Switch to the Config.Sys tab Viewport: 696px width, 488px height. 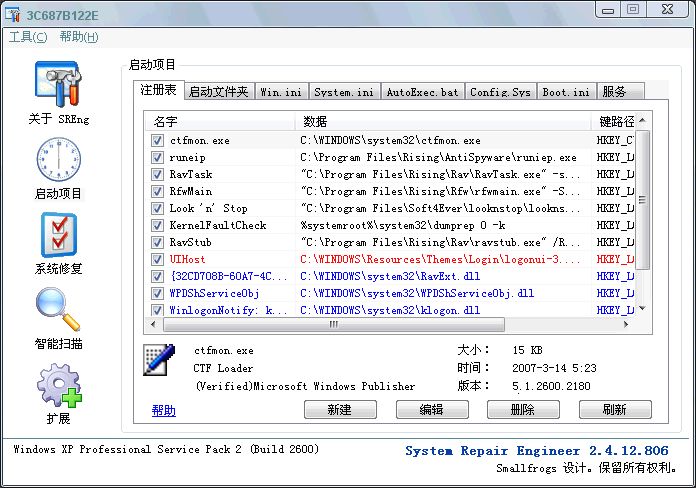click(500, 91)
